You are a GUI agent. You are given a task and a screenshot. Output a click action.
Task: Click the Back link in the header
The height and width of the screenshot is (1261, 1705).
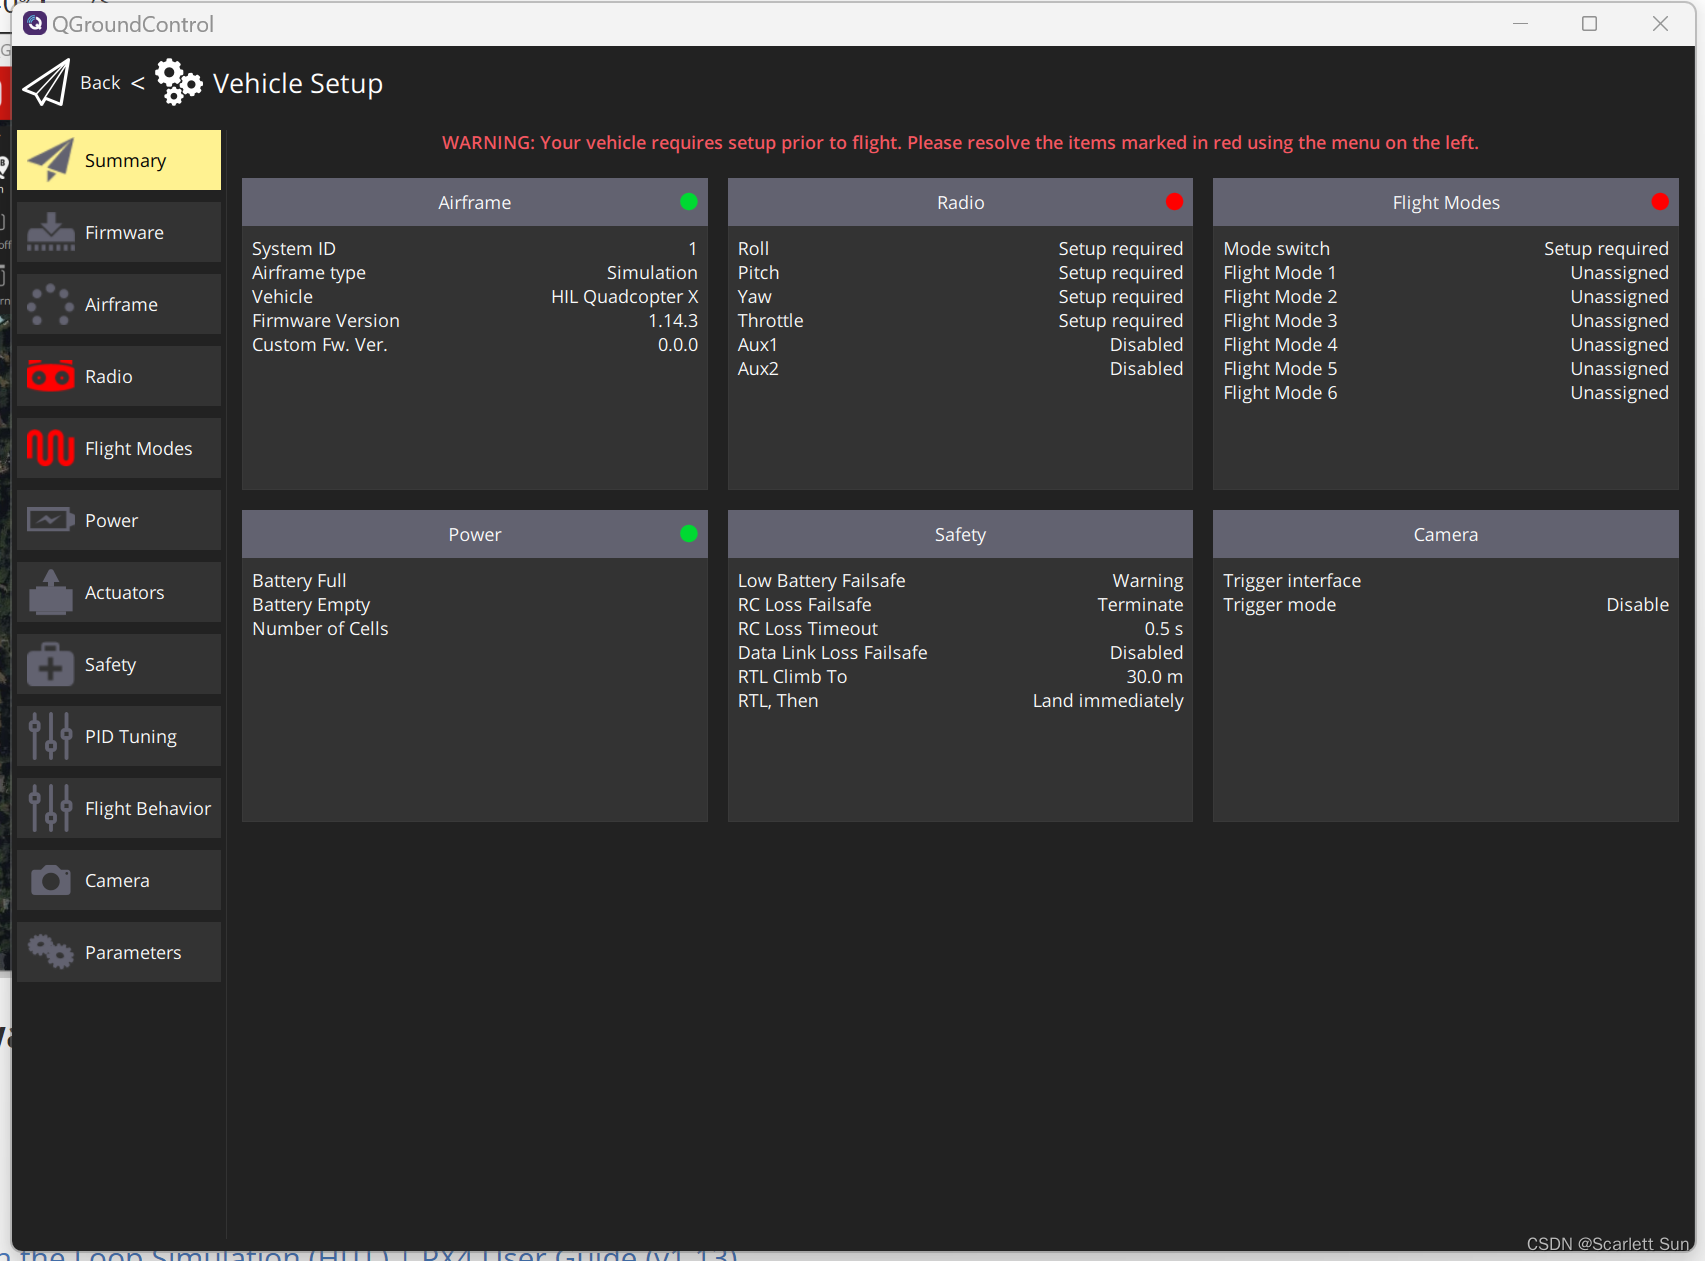click(100, 83)
